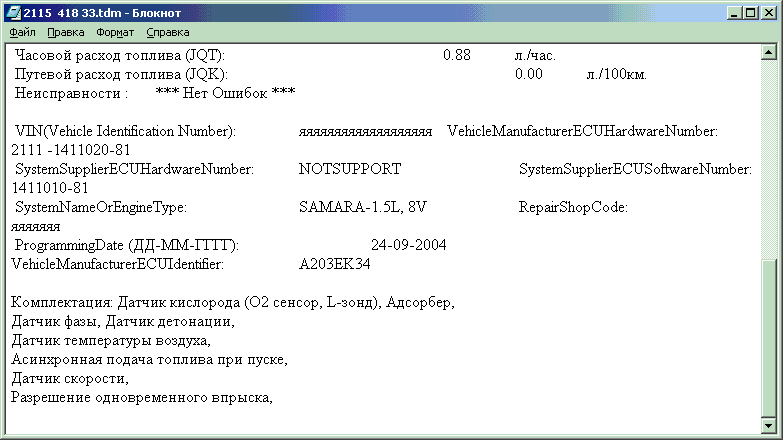Click the 'яяяяяяя' text under RepairShopCode

35,227
